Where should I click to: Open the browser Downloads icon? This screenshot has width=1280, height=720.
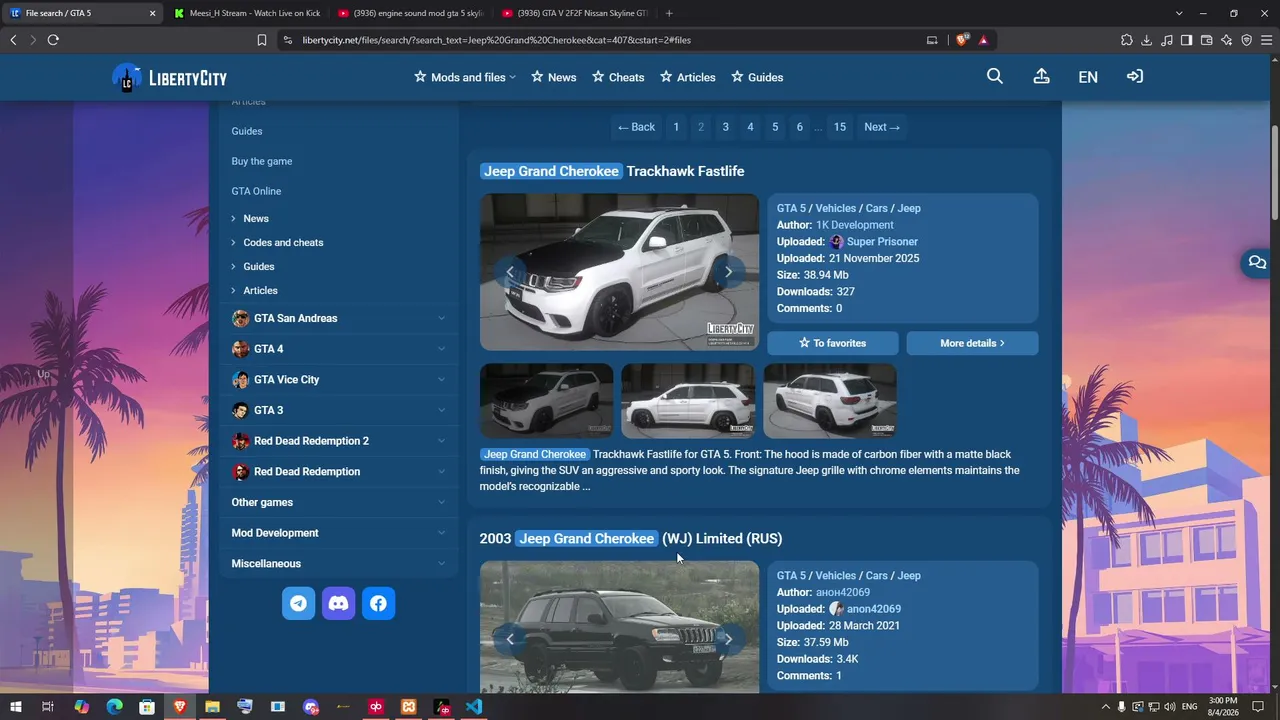pos(1147,40)
